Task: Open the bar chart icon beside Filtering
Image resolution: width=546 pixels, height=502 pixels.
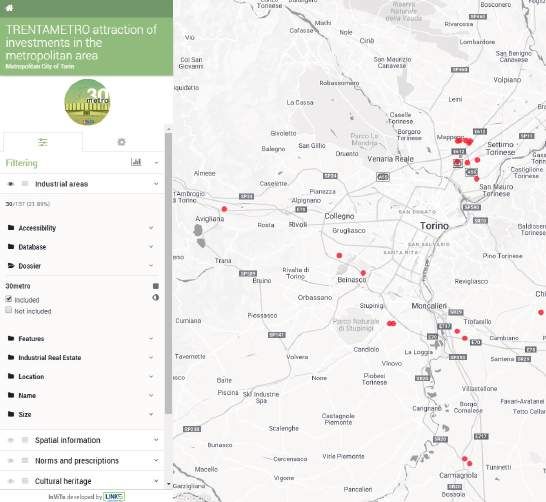Action: click(136, 162)
